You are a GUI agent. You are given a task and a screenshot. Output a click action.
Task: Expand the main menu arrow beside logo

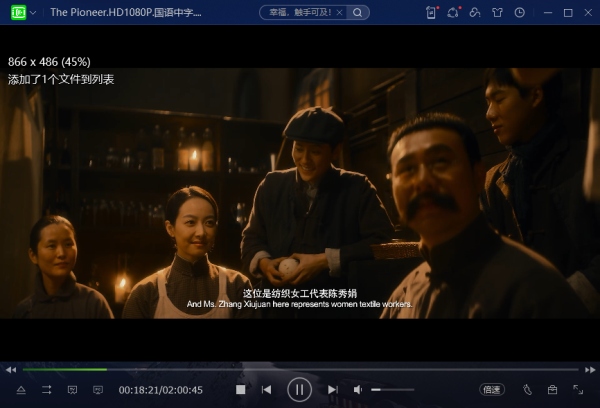33,13
